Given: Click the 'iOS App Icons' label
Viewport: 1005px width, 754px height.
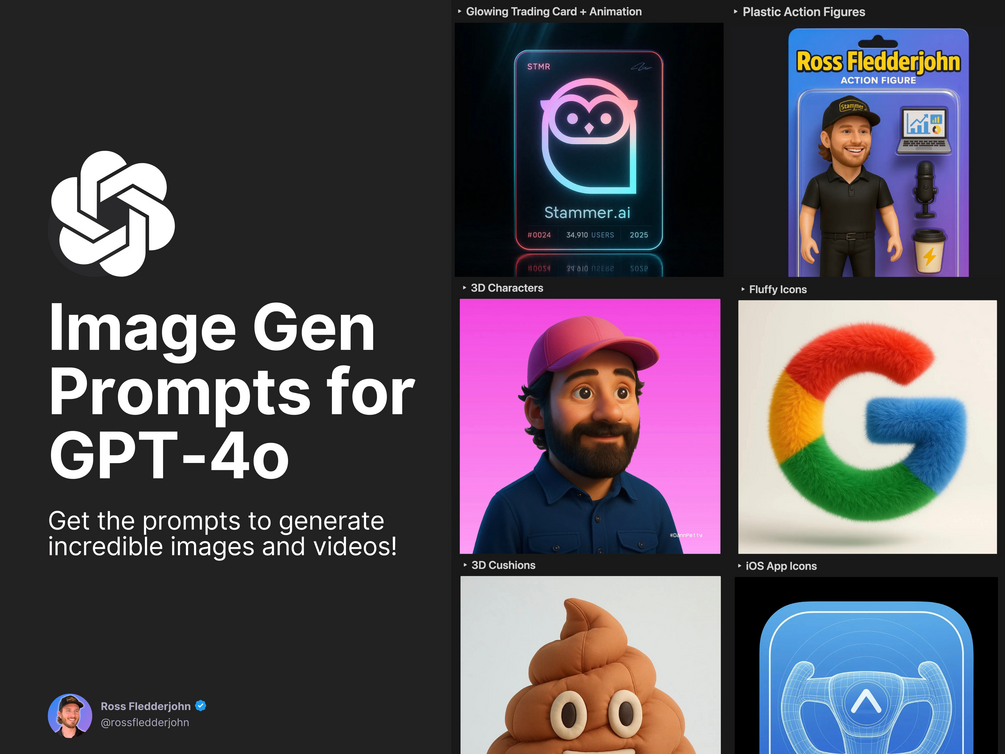Looking at the screenshot, I should coord(781,566).
